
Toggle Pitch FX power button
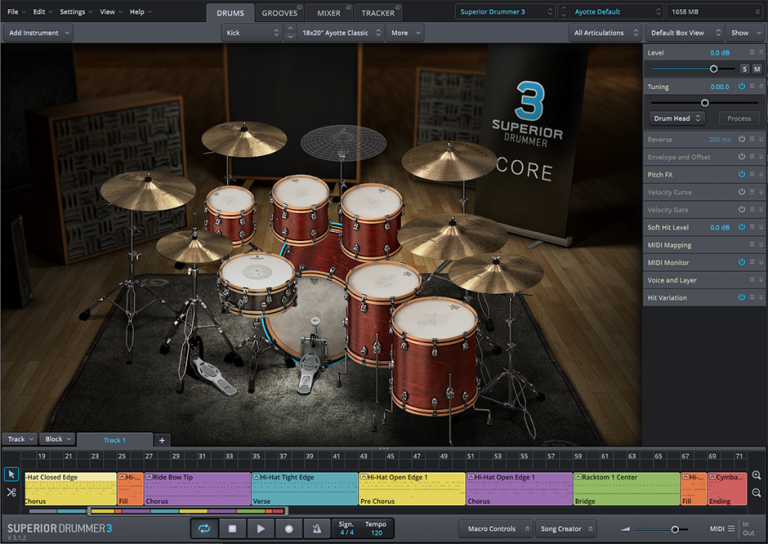[x=742, y=174]
